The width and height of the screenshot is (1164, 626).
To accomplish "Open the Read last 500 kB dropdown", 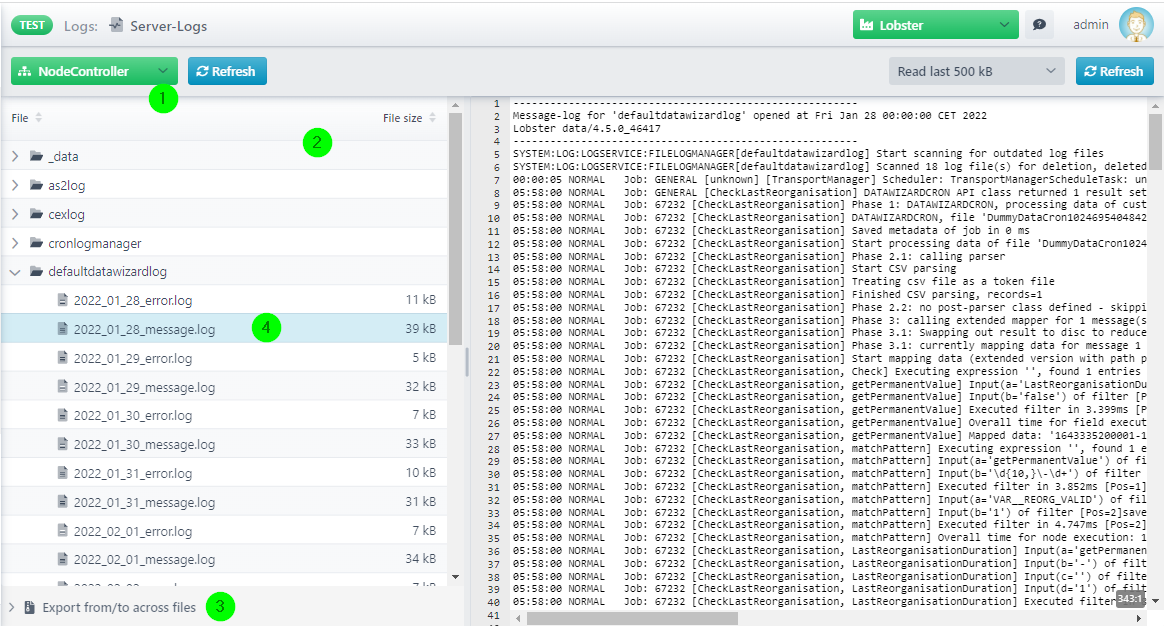I will point(976,71).
